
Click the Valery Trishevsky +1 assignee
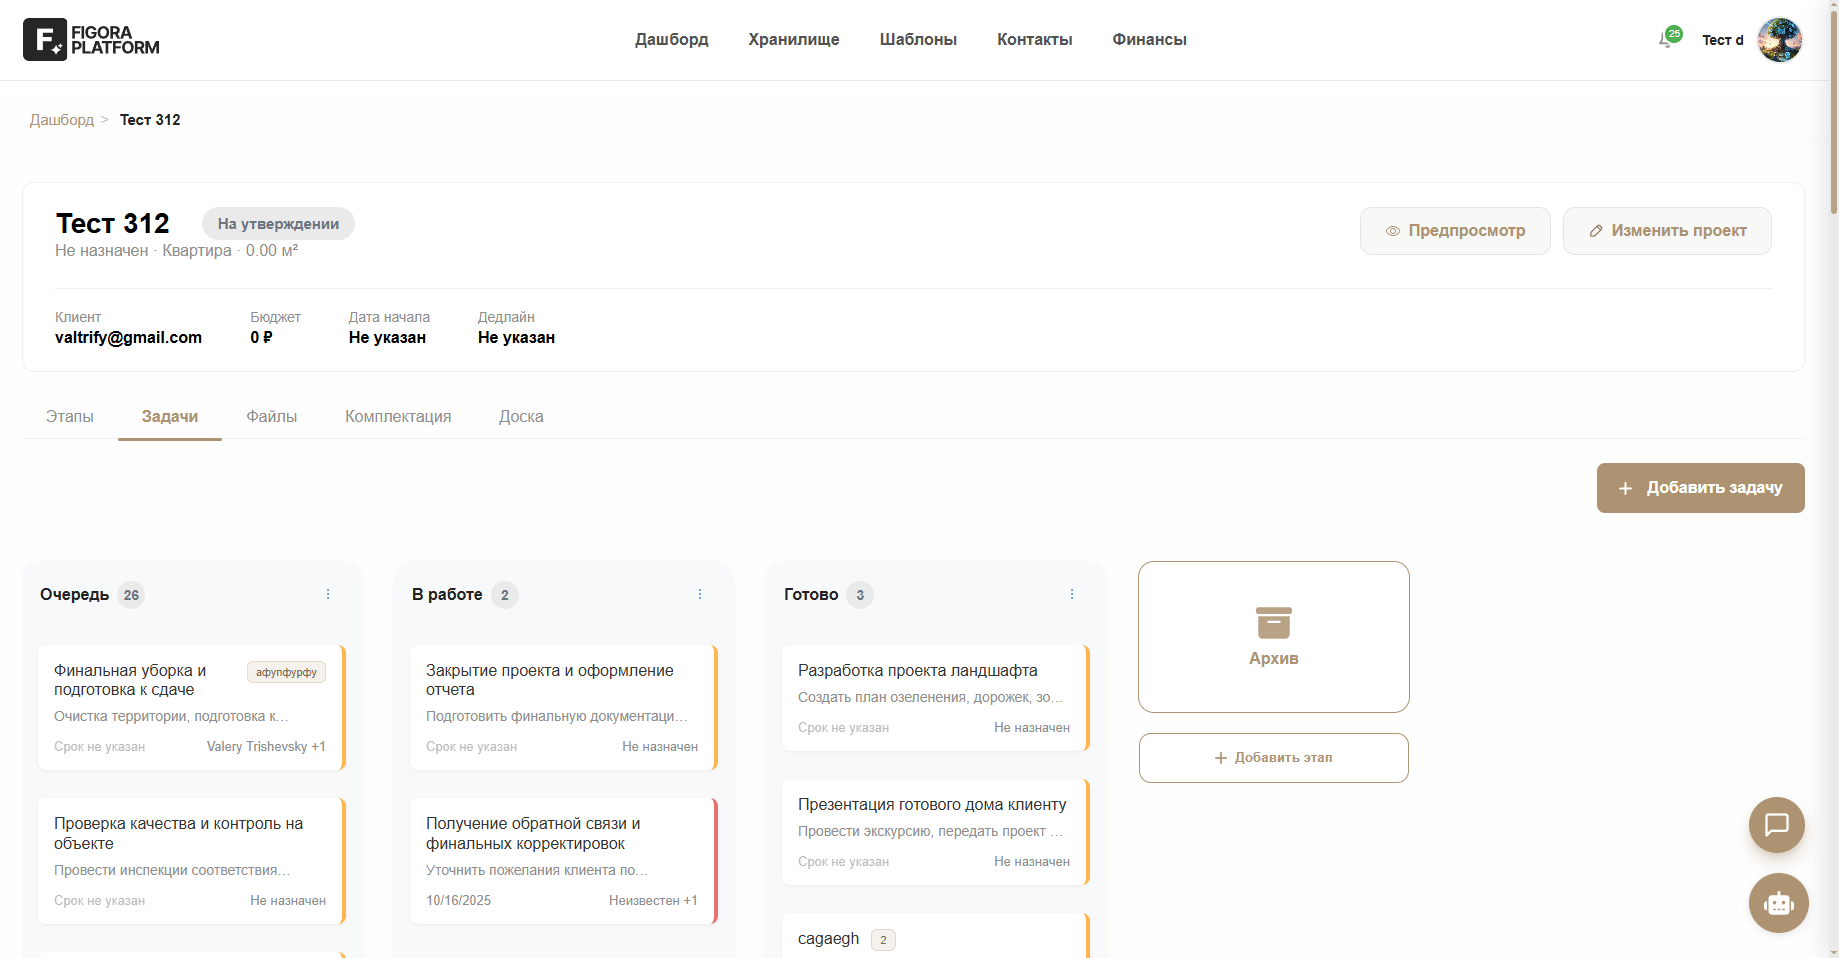(266, 747)
